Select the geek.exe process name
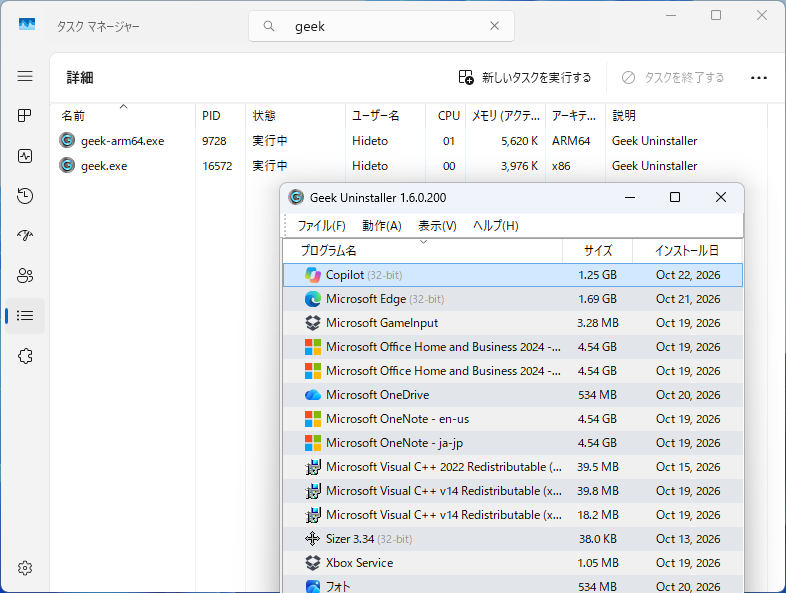This screenshot has width=786, height=593. pos(104,166)
